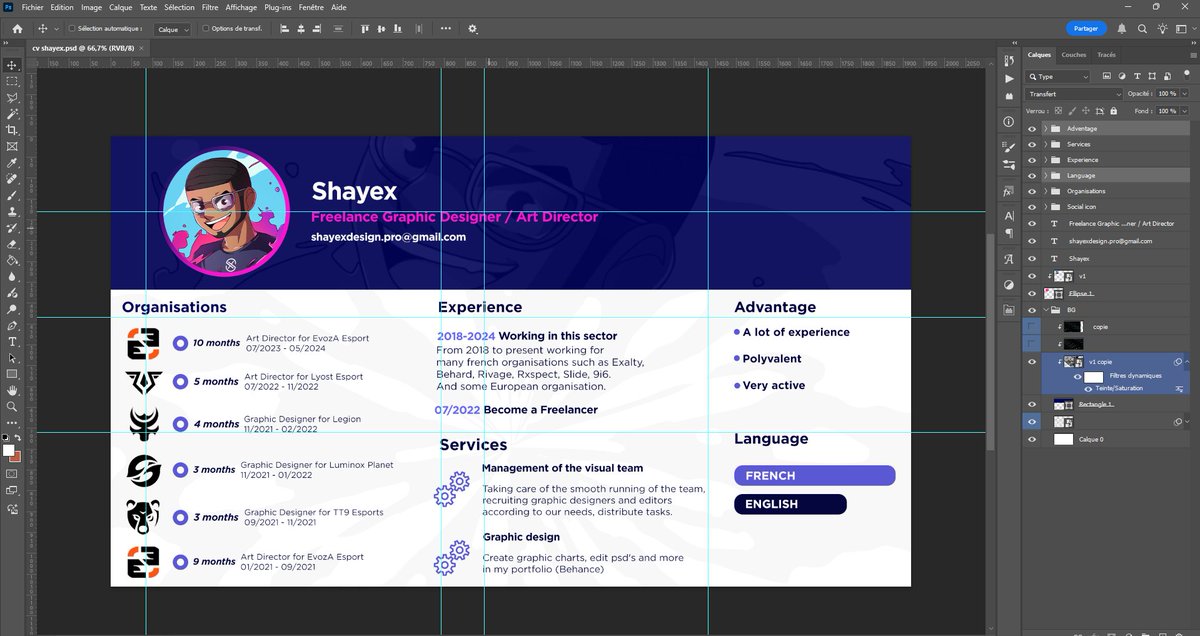The width and height of the screenshot is (1200, 636).
Task: Expand the Experience group
Action: (x=1045, y=160)
